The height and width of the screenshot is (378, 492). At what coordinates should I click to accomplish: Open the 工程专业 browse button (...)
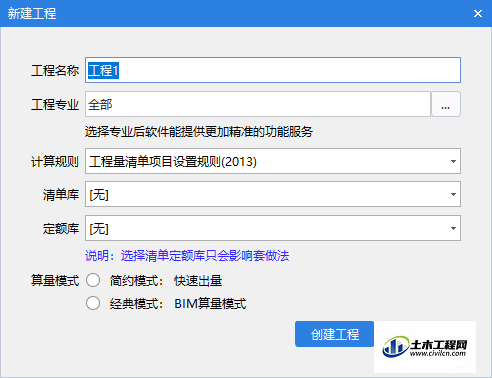point(446,104)
